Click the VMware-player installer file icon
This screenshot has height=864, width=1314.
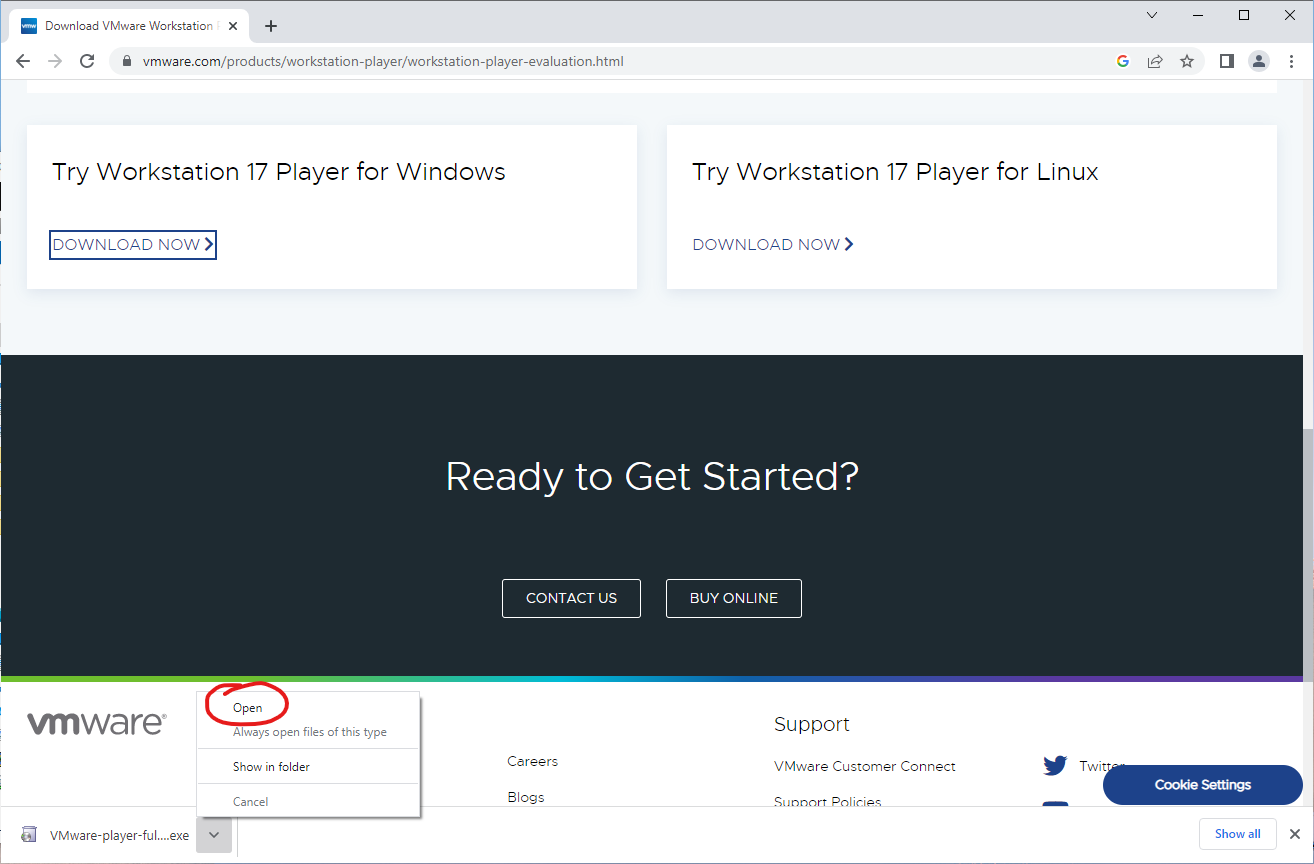(x=29, y=834)
